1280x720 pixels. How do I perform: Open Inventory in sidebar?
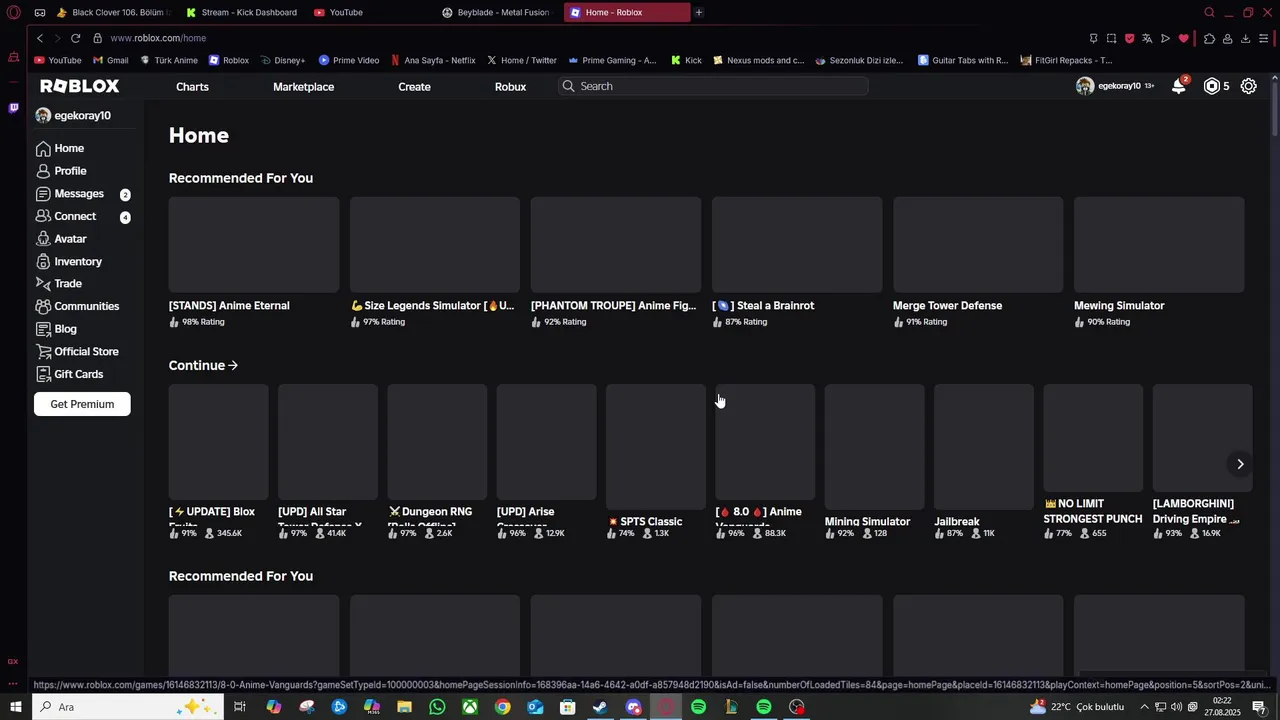click(69, 261)
